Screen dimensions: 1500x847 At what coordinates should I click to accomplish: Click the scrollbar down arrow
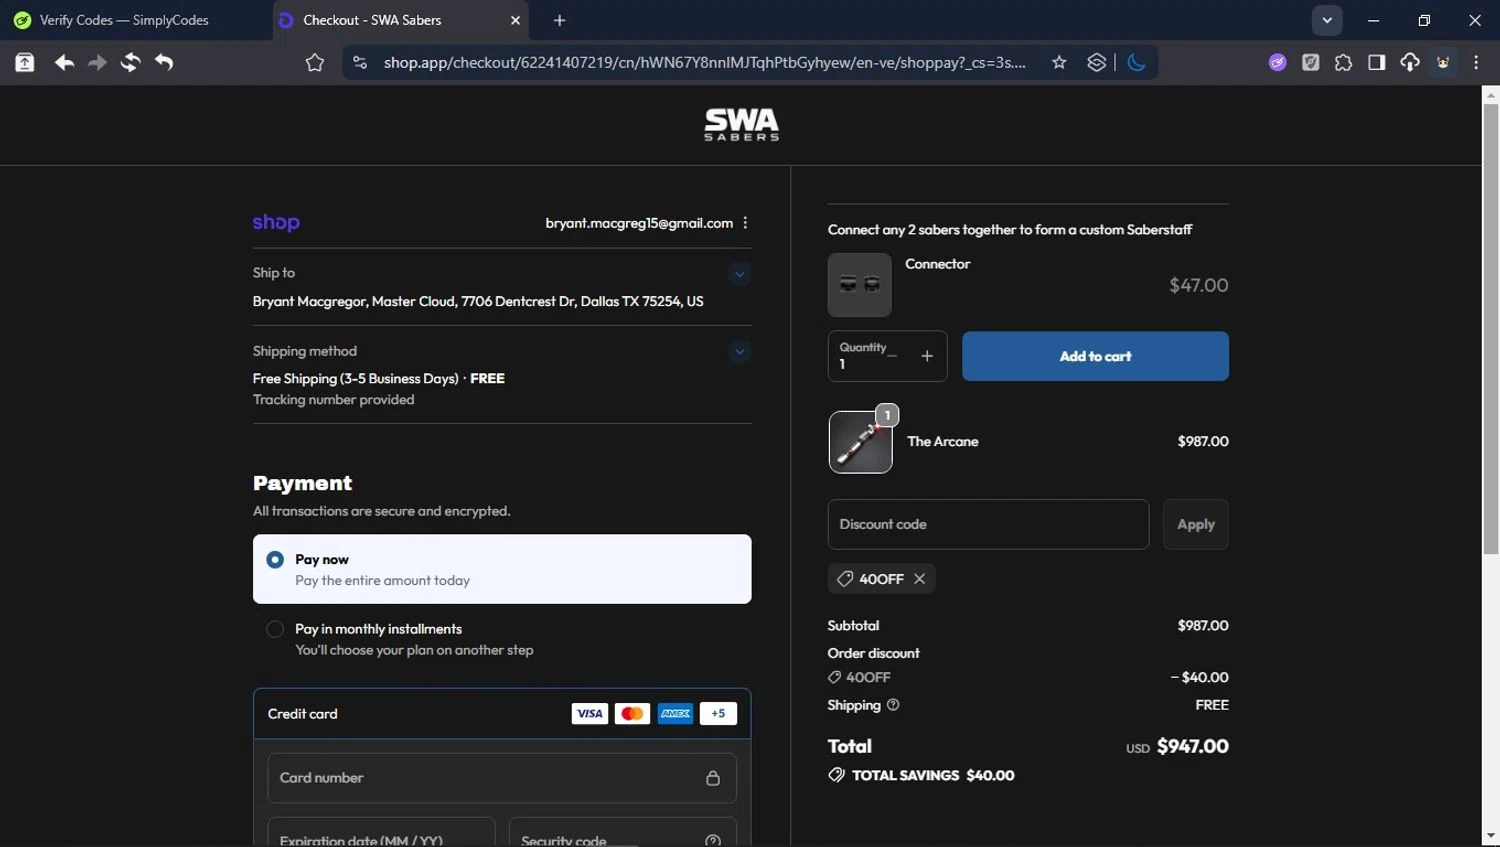coord(1491,836)
